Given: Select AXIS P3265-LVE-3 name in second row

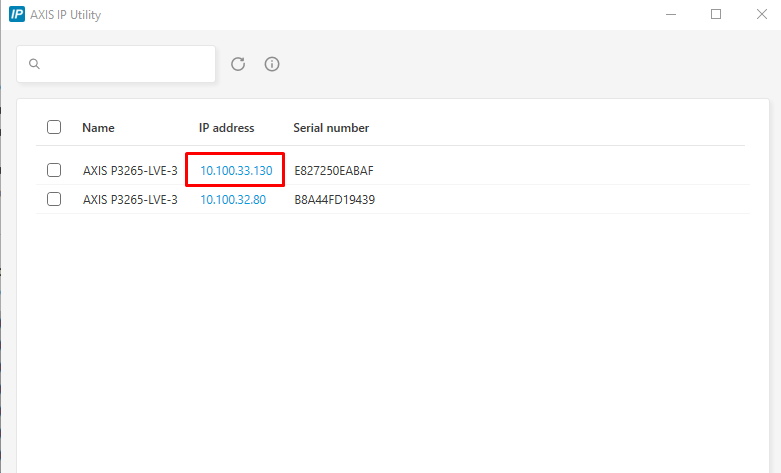Looking at the screenshot, I should [x=130, y=200].
